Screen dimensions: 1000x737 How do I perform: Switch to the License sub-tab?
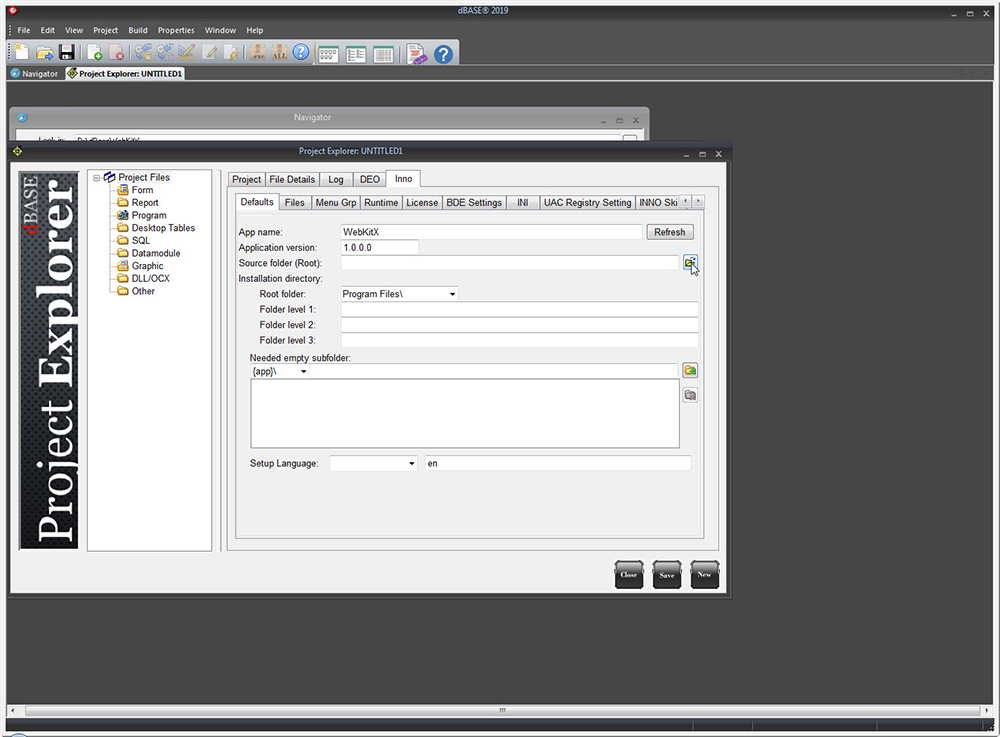tap(422, 203)
